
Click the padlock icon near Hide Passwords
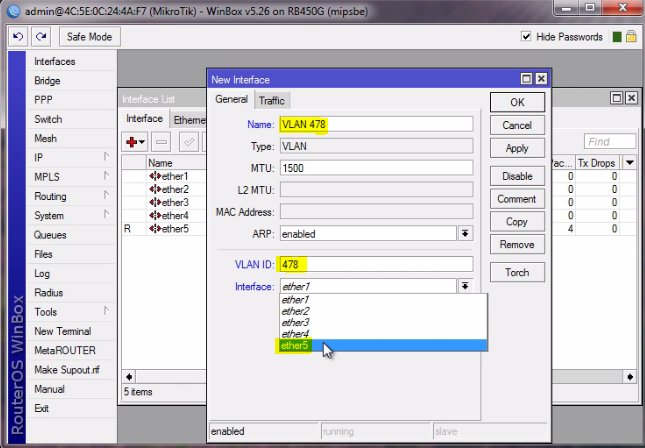point(631,37)
